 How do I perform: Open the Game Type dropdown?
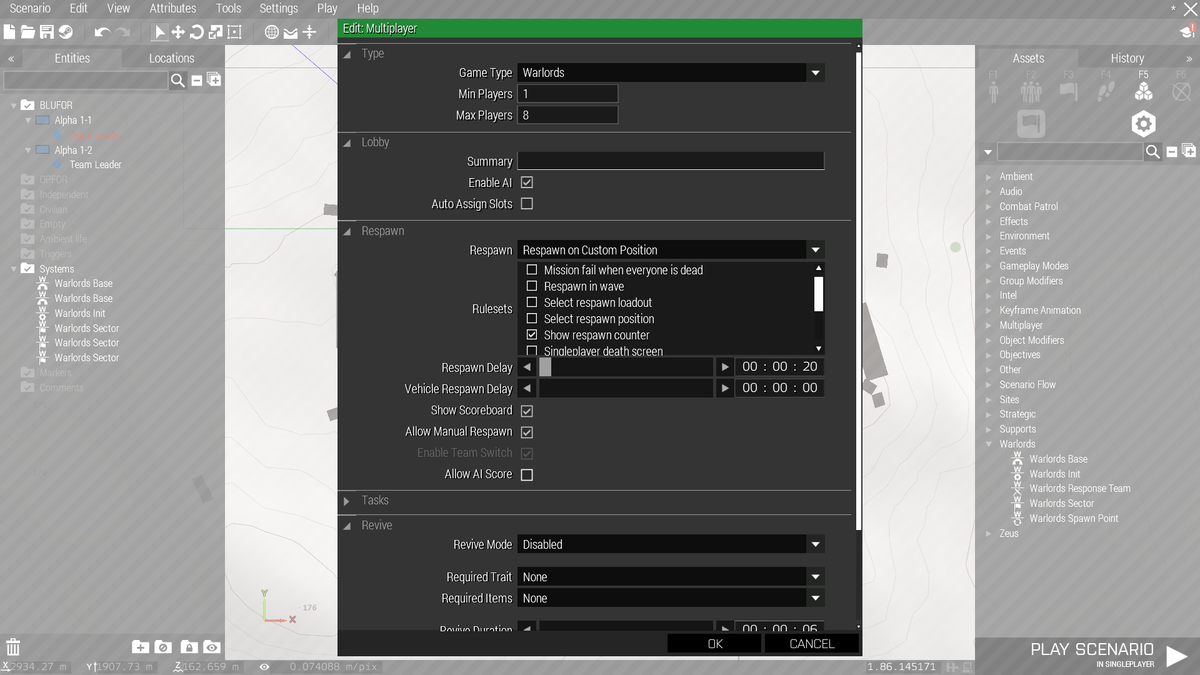[x=815, y=72]
